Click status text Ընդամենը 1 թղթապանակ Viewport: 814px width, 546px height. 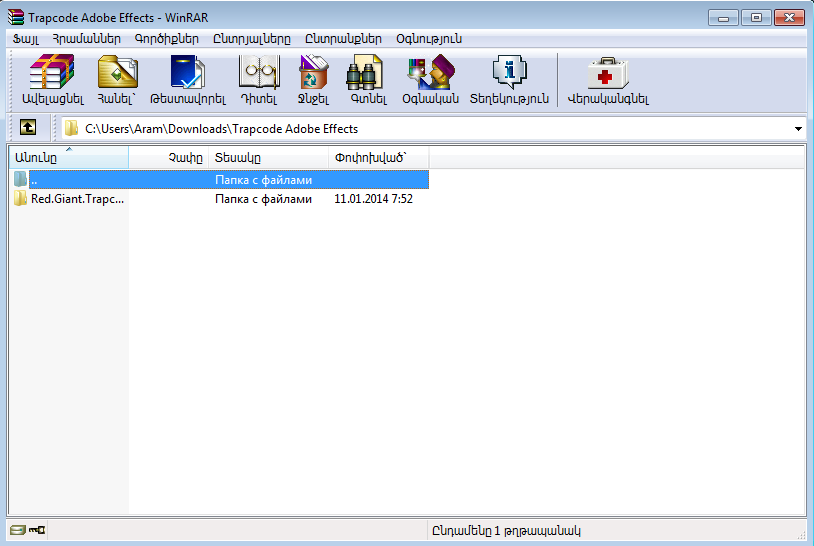click(x=506, y=530)
